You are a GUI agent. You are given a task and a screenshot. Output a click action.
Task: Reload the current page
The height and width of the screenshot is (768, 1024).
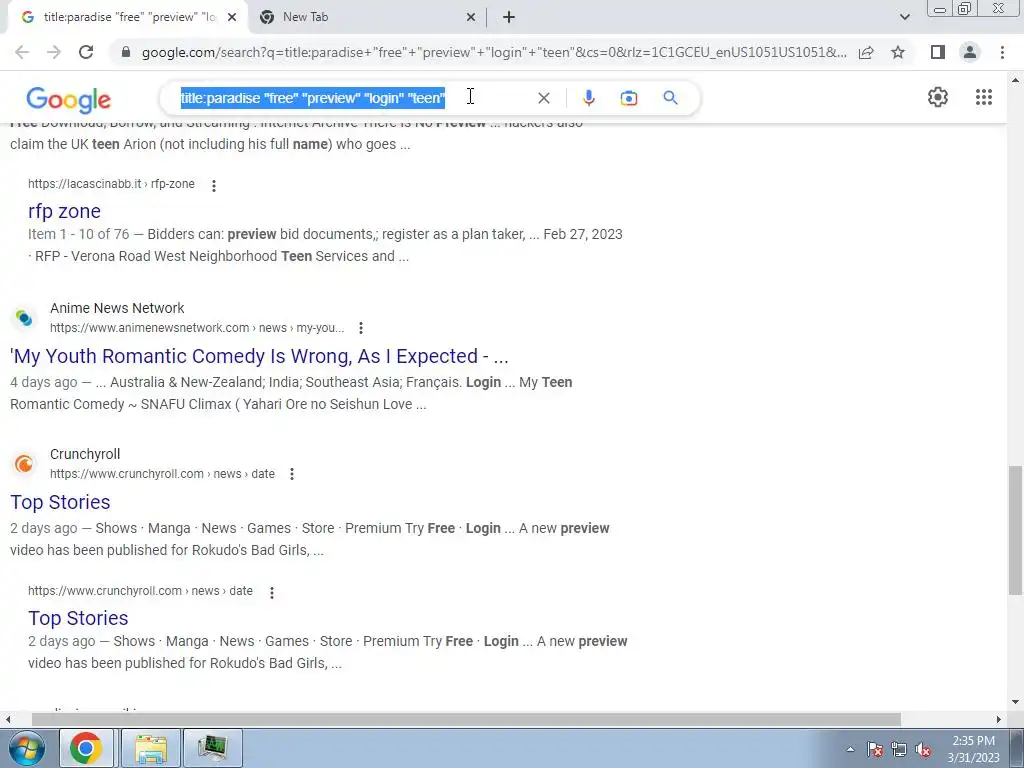(x=86, y=52)
